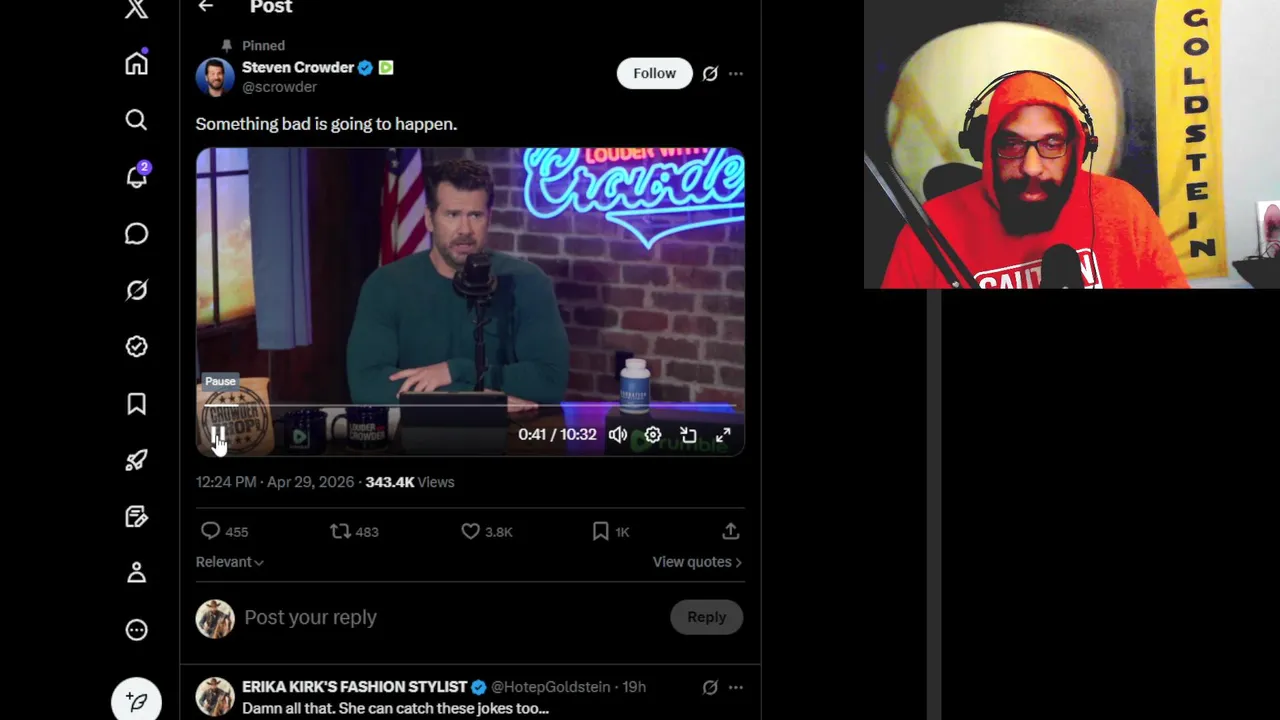The image size is (1280, 720).
Task: Seek on the video progress bar
Action: (470, 407)
